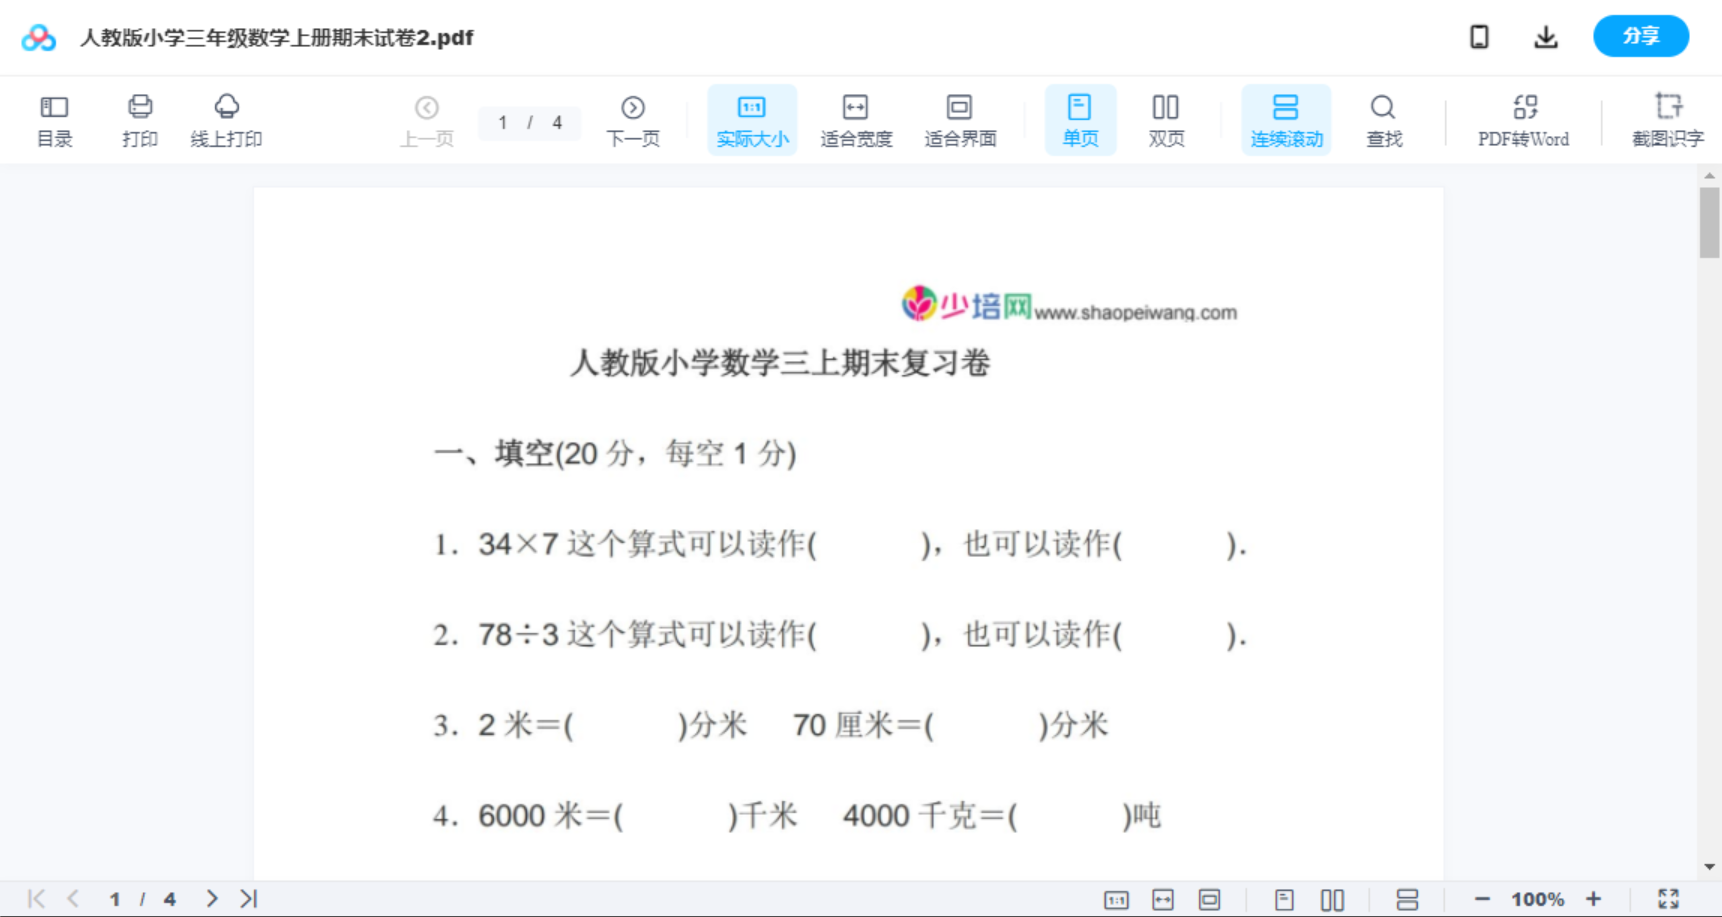
Task: Enable 单页 single page mode
Action: pos(1079,120)
